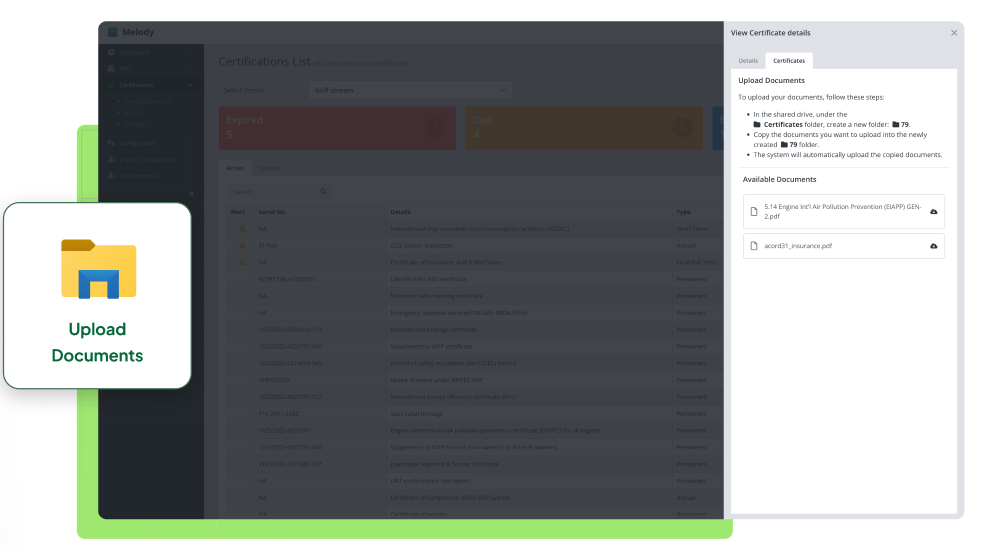Select the Certificate of Compliance VDRS-VDR System row
Image resolution: width=985 pixels, height=551 pixels.
tap(474, 498)
